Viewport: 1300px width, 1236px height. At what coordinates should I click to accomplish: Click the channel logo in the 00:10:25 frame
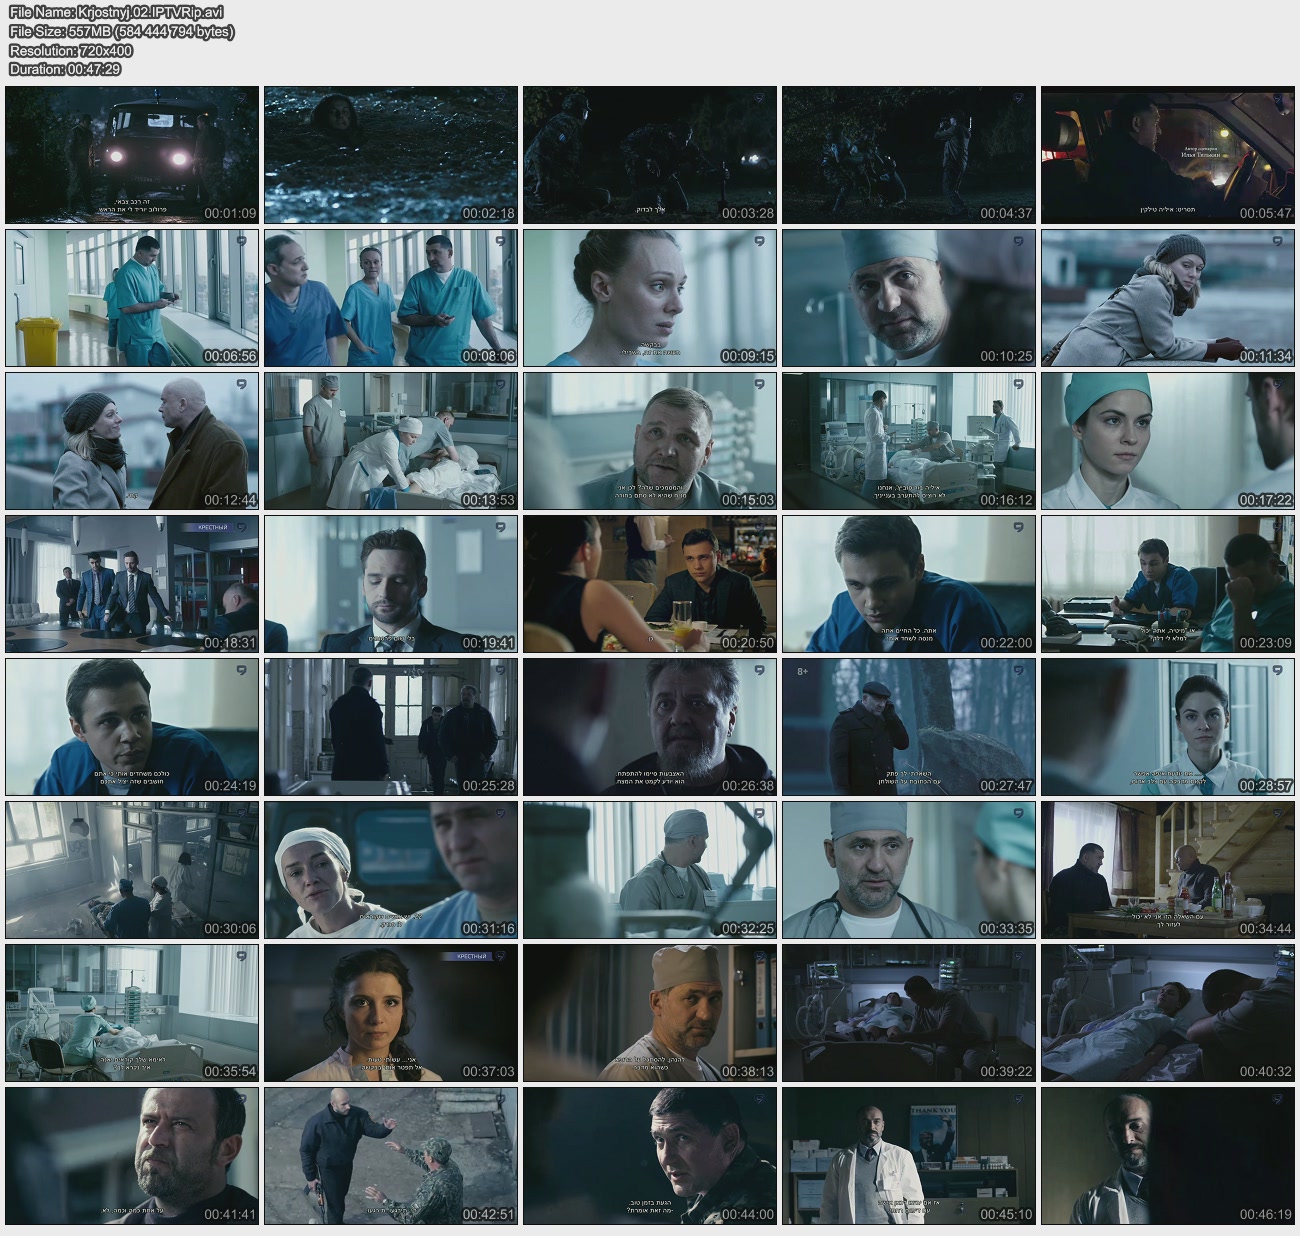click(1017, 241)
